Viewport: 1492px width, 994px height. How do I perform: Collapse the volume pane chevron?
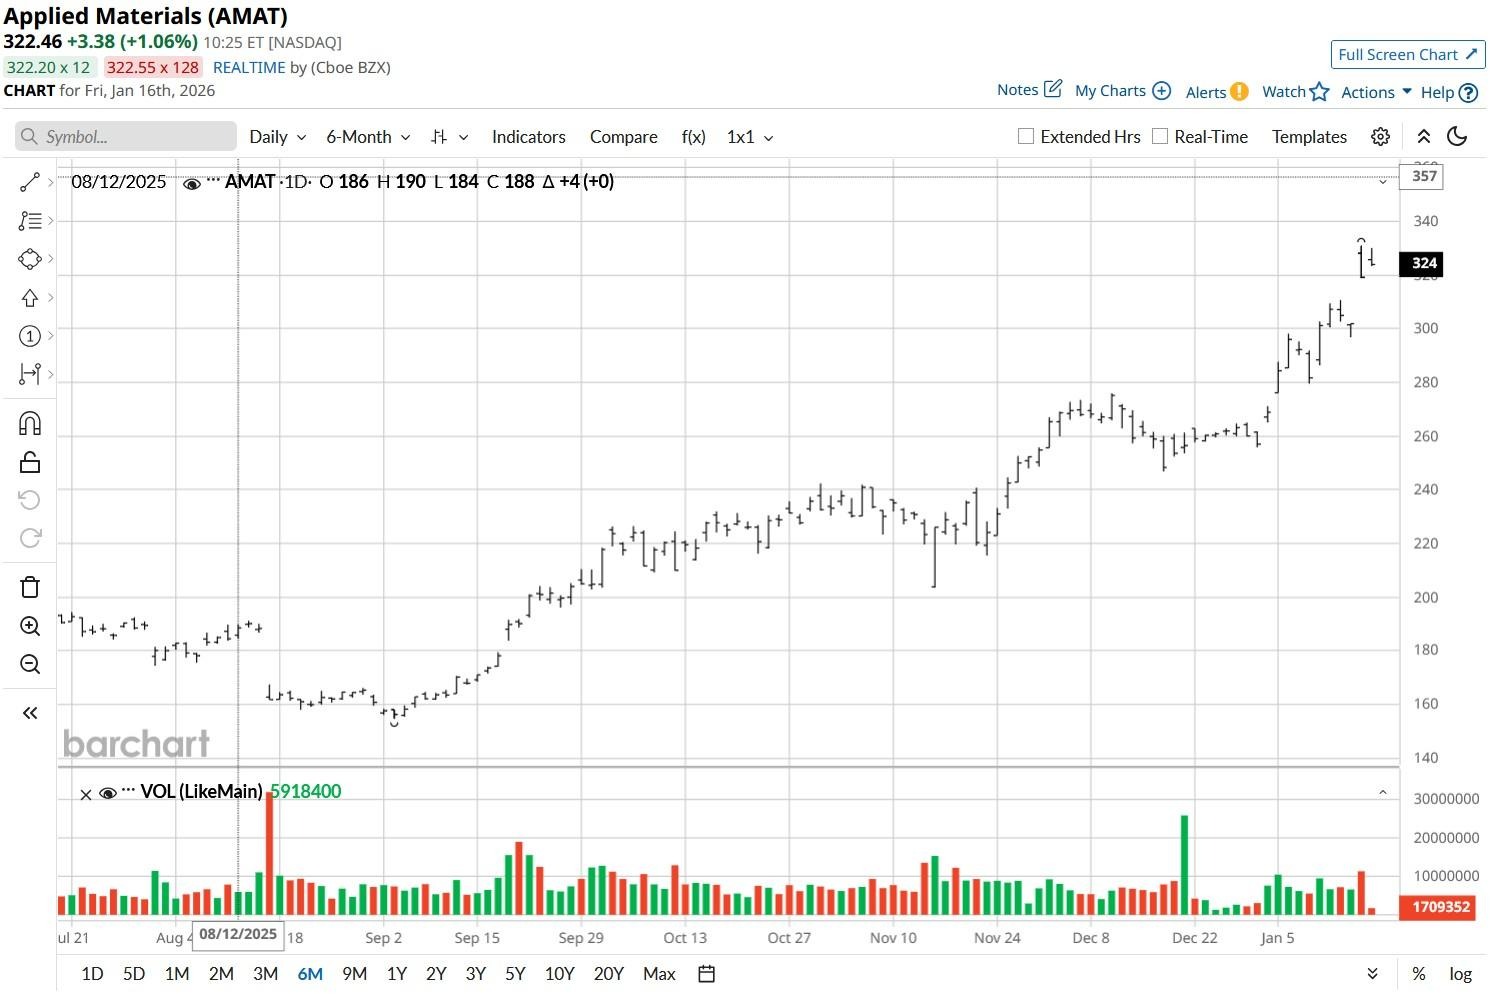[1383, 792]
